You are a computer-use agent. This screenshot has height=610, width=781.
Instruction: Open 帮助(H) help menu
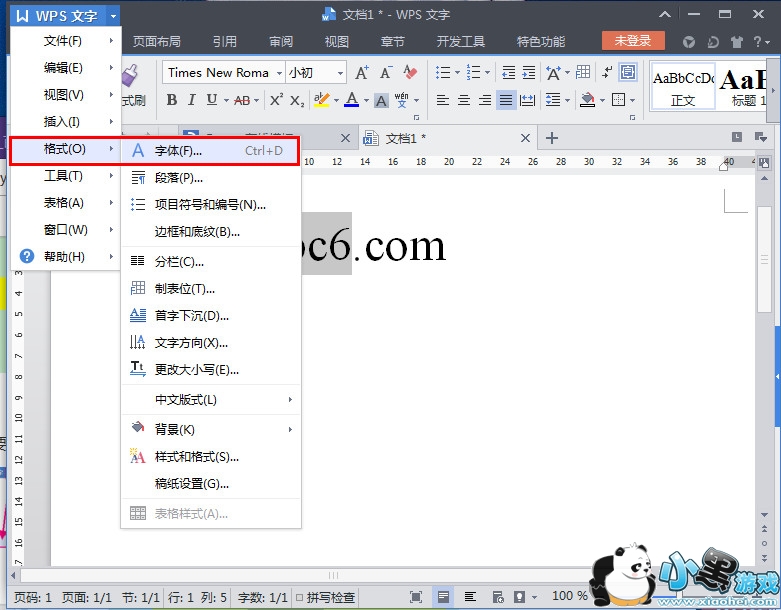(x=65, y=256)
